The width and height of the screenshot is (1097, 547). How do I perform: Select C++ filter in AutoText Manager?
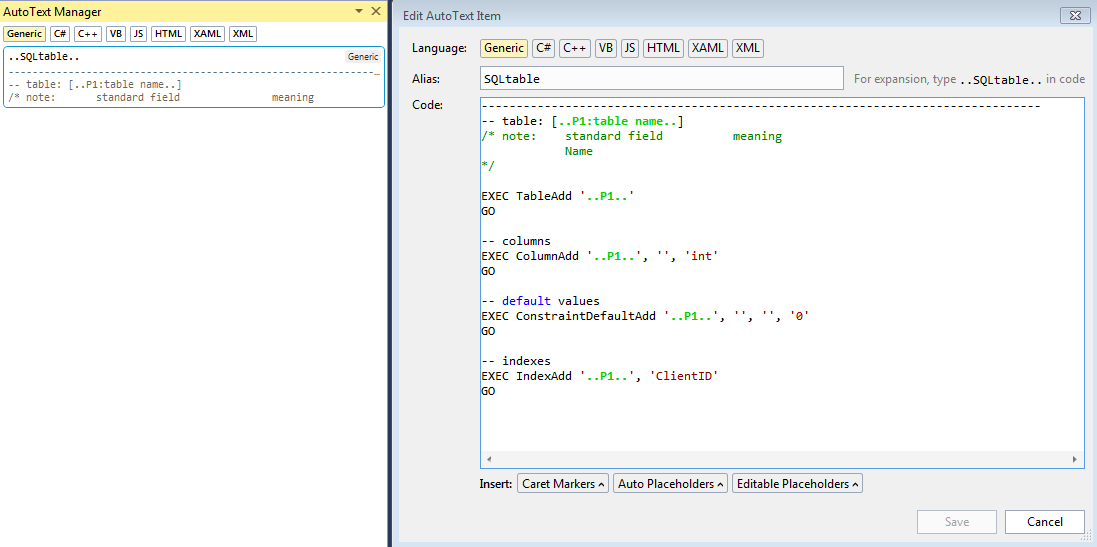[x=88, y=34]
